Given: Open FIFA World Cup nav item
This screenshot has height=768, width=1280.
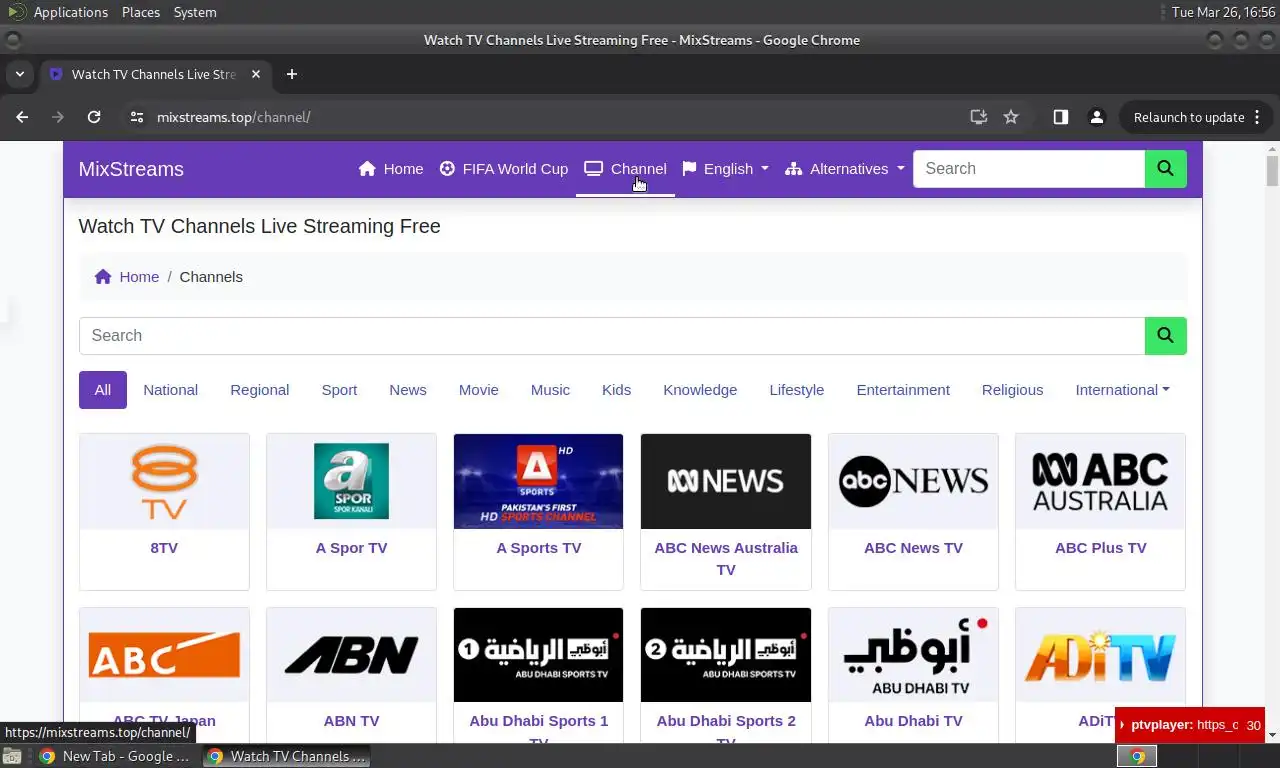Looking at the screenshot, I should [x=504, y=169].
